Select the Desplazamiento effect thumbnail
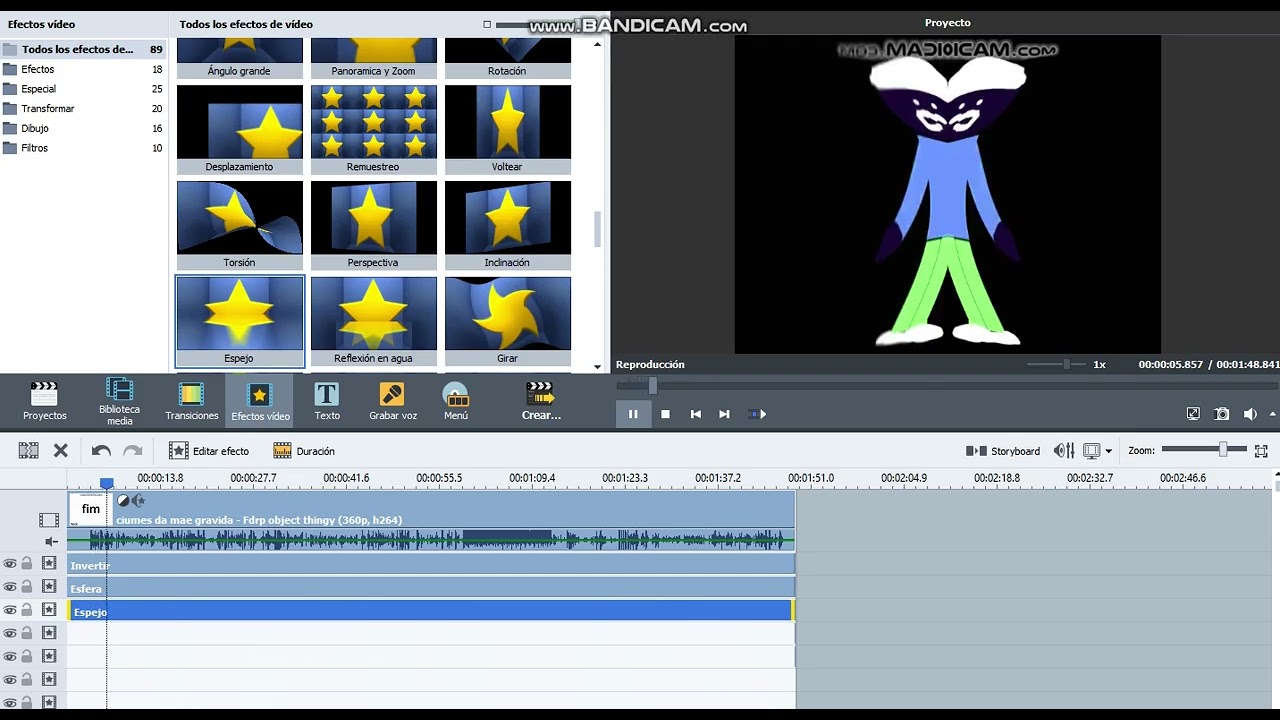 (240, 129)
